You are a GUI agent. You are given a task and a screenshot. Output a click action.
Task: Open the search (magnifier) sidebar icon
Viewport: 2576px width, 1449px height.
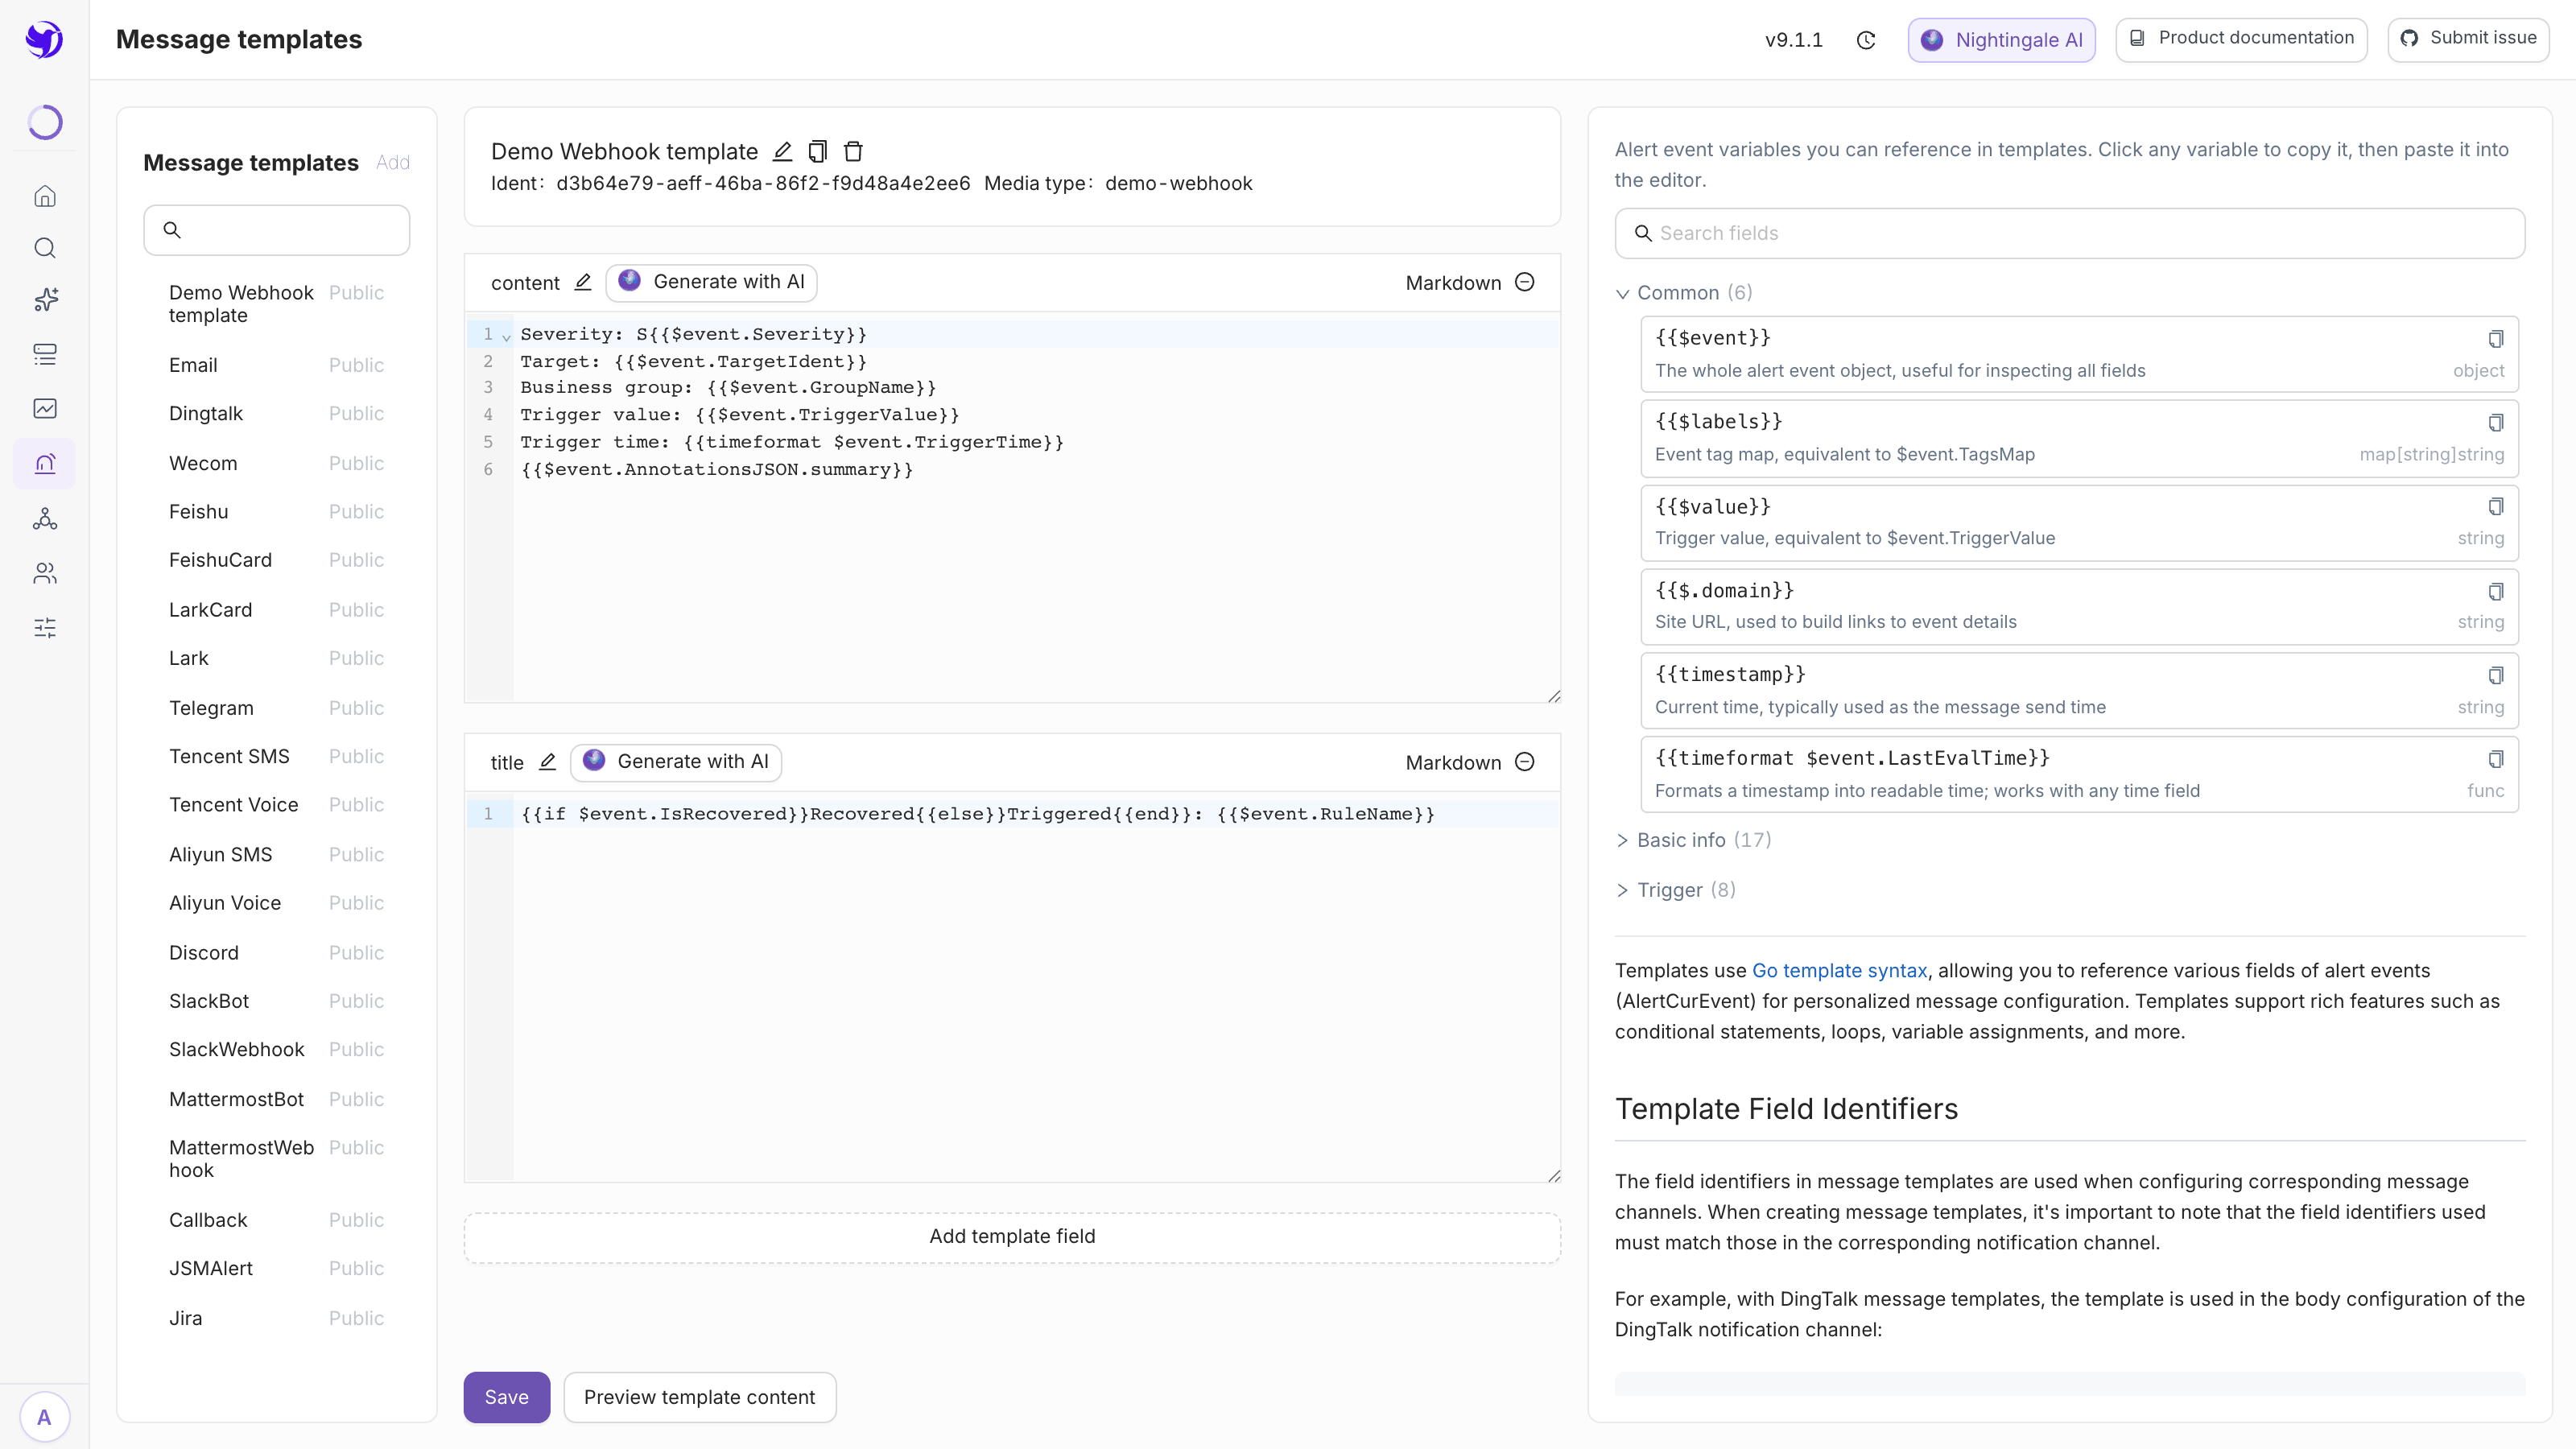(x=45, y=248)
